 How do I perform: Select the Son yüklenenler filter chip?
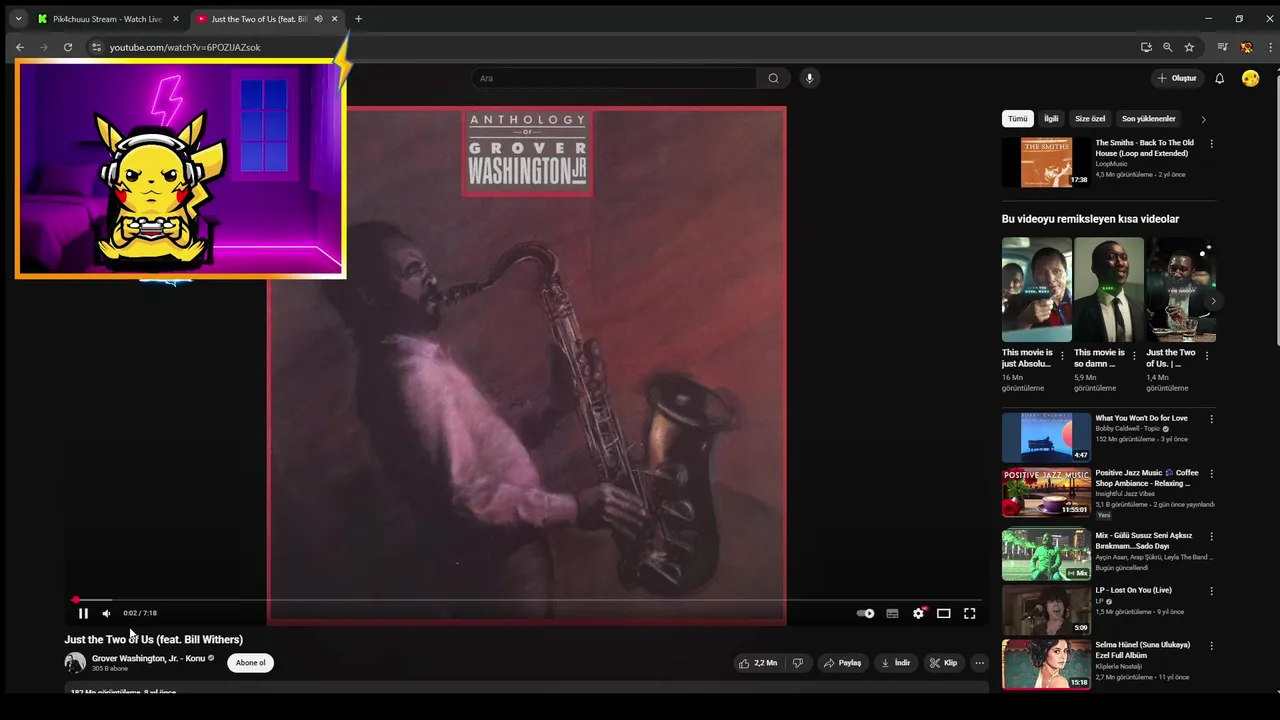click(x=1149, y=119)
